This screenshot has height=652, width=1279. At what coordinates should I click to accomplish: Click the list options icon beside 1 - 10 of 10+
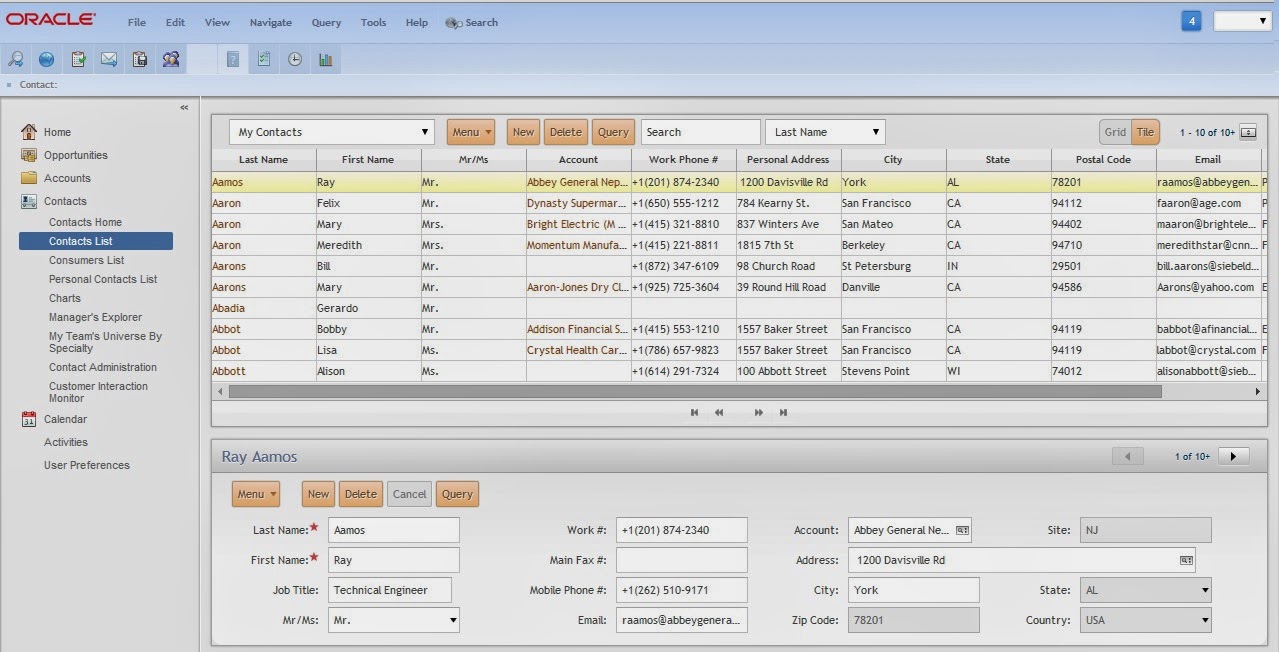point(1248,132)
